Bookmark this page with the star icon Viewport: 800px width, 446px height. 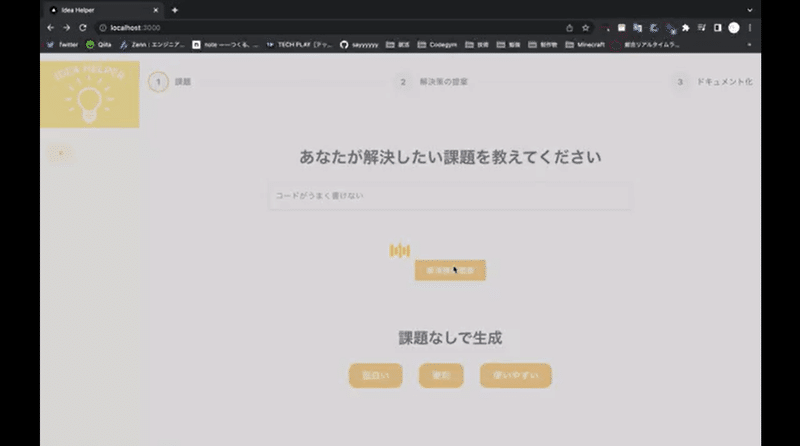tap(586, 28)
